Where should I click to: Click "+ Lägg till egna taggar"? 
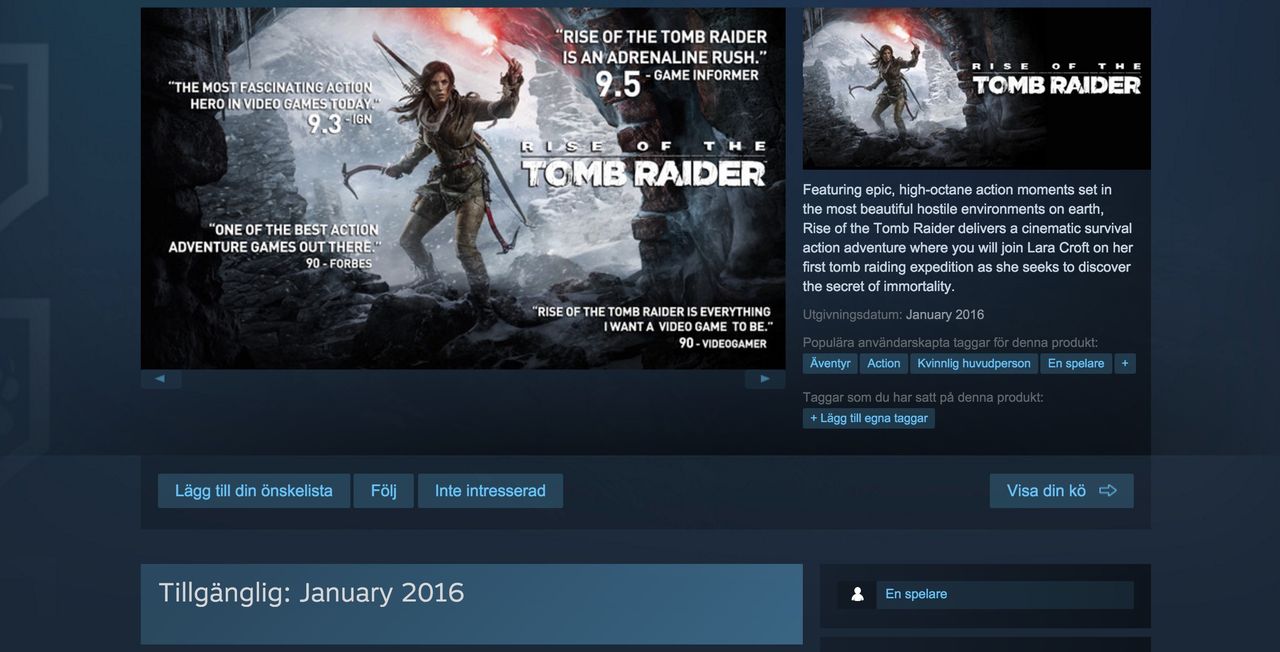pyautogui.click(x=868, y=418)
